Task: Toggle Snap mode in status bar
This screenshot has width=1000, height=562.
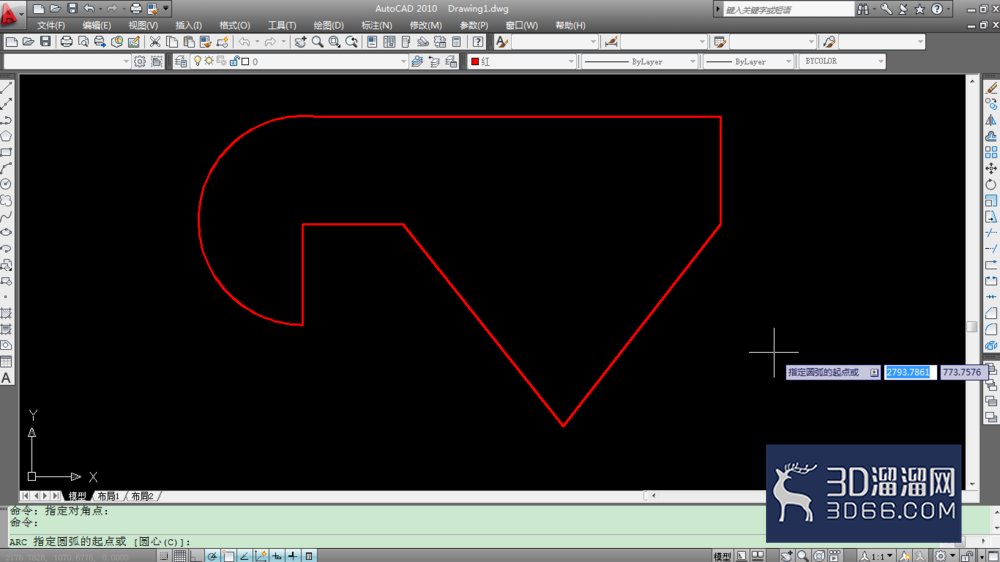Action: pyautogui.click(x=165, y=556)
